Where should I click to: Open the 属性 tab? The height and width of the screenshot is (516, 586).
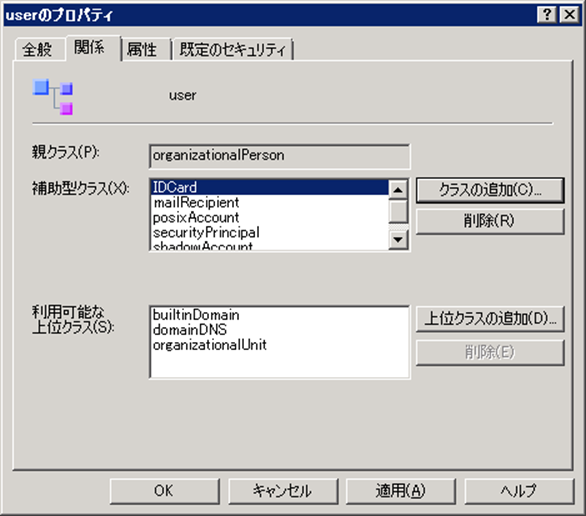[x=142, y=49]
